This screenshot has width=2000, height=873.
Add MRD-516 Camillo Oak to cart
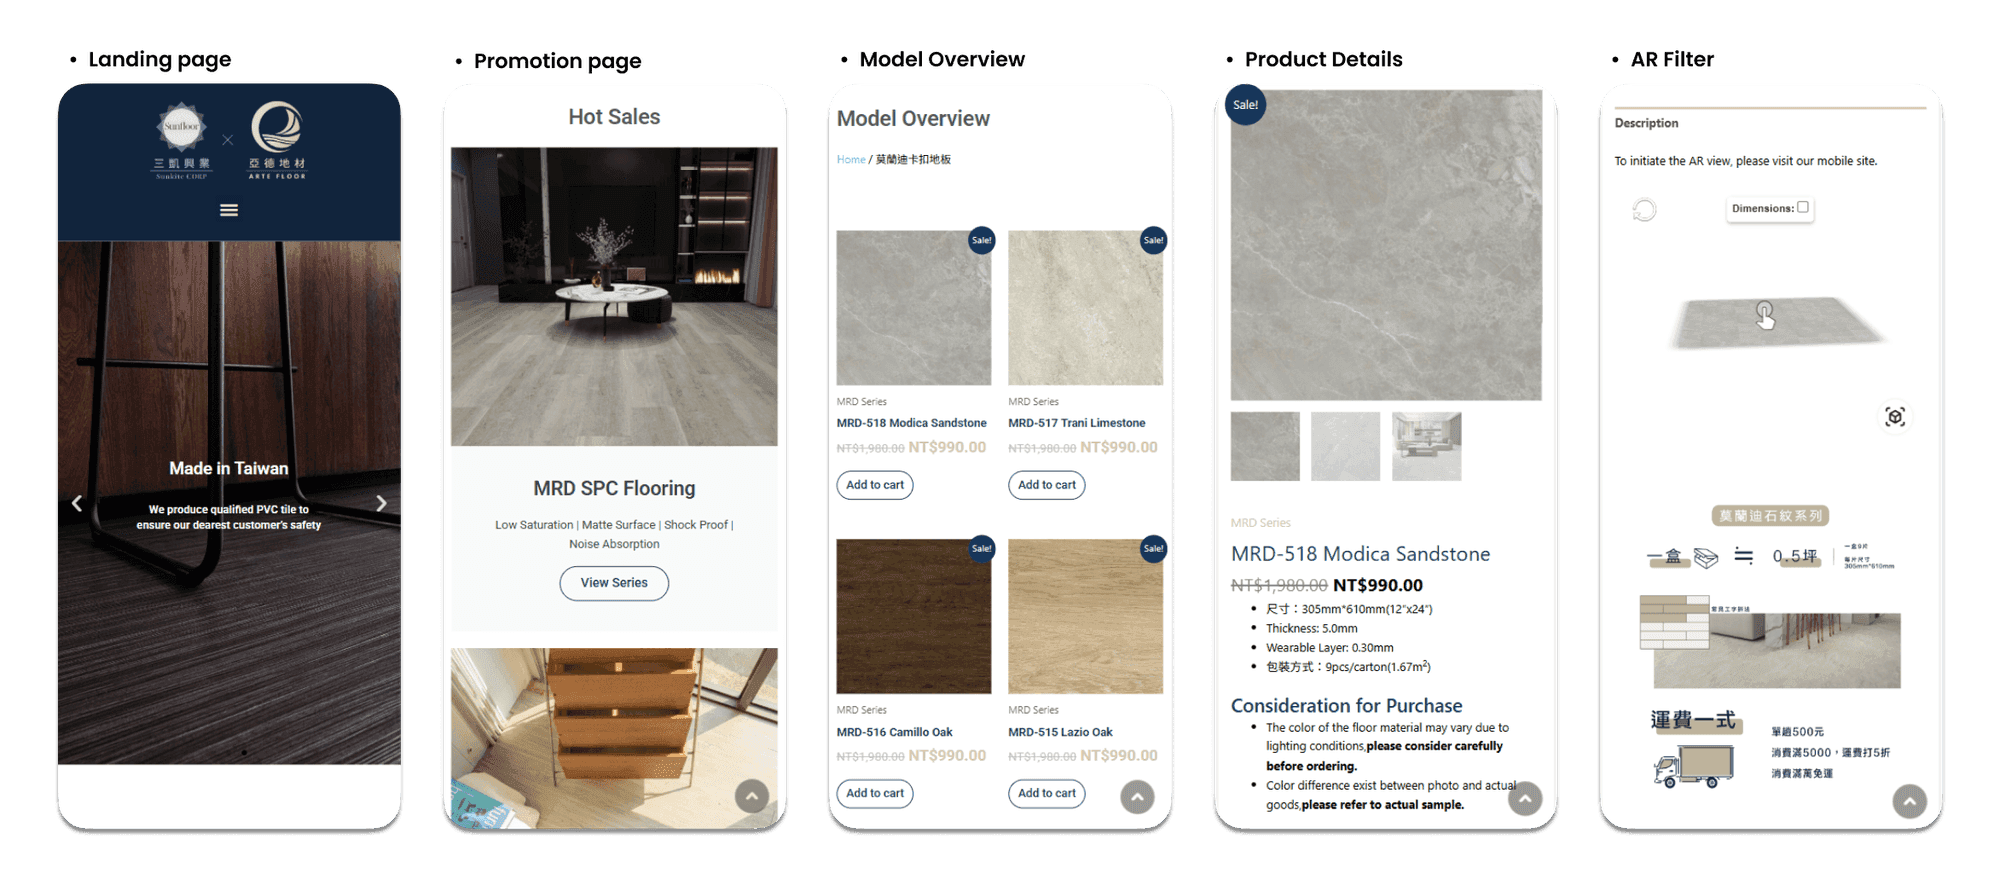(x=875, y=794)
